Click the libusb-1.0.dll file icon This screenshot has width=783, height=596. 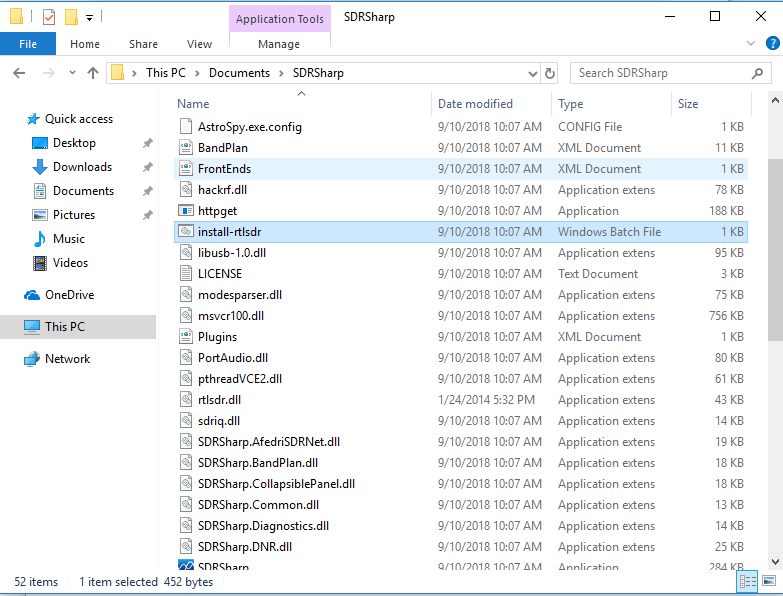point(186,253)
